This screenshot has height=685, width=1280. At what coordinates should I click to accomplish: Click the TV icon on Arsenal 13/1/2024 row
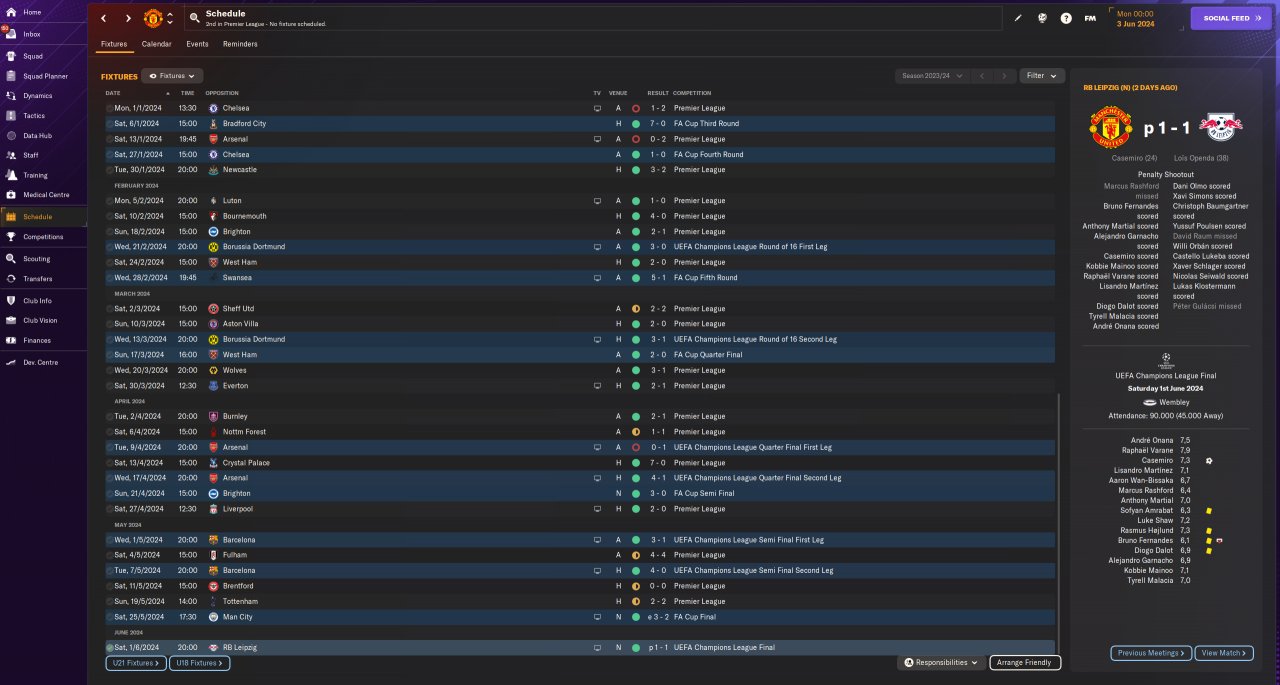click(597, 139)
